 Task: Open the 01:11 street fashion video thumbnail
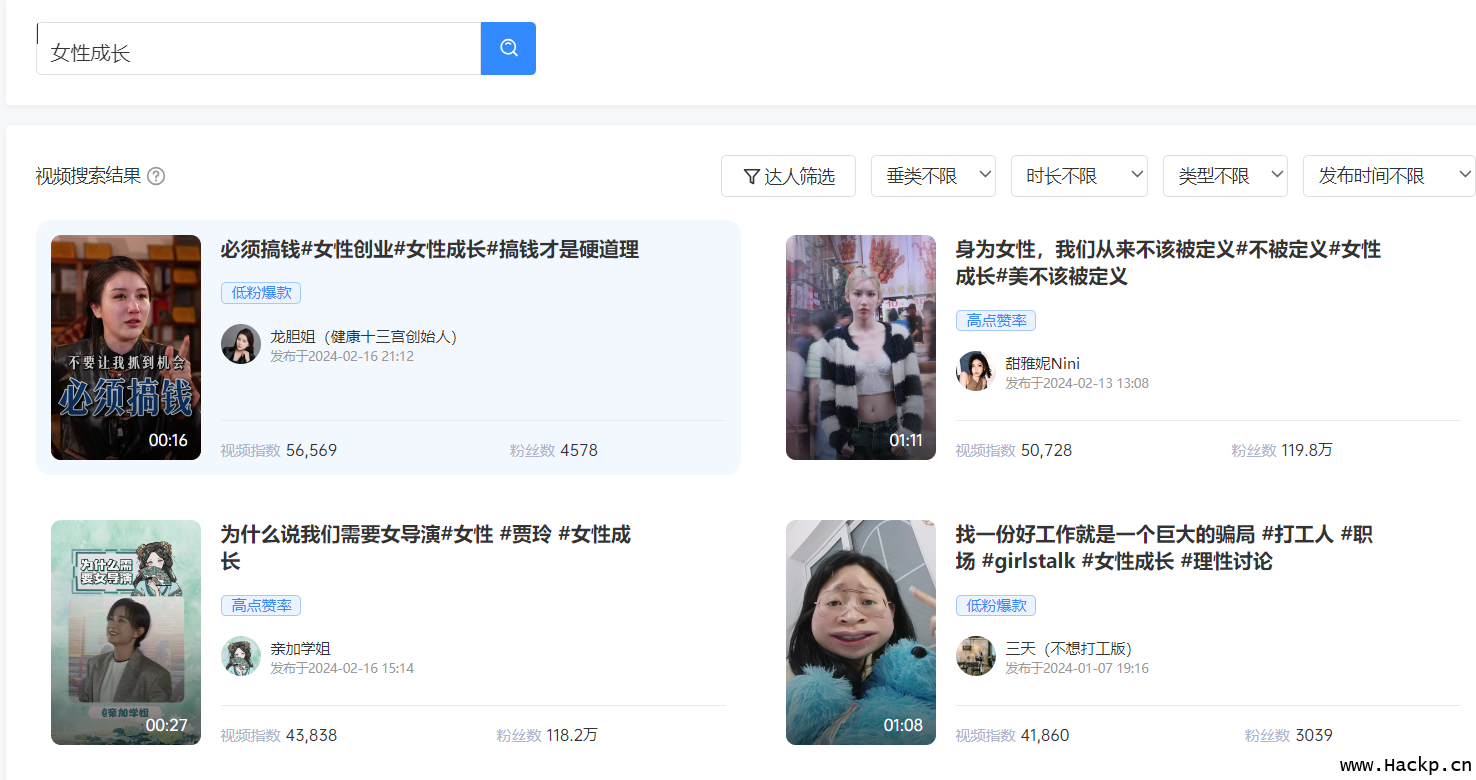coord(860,347)
